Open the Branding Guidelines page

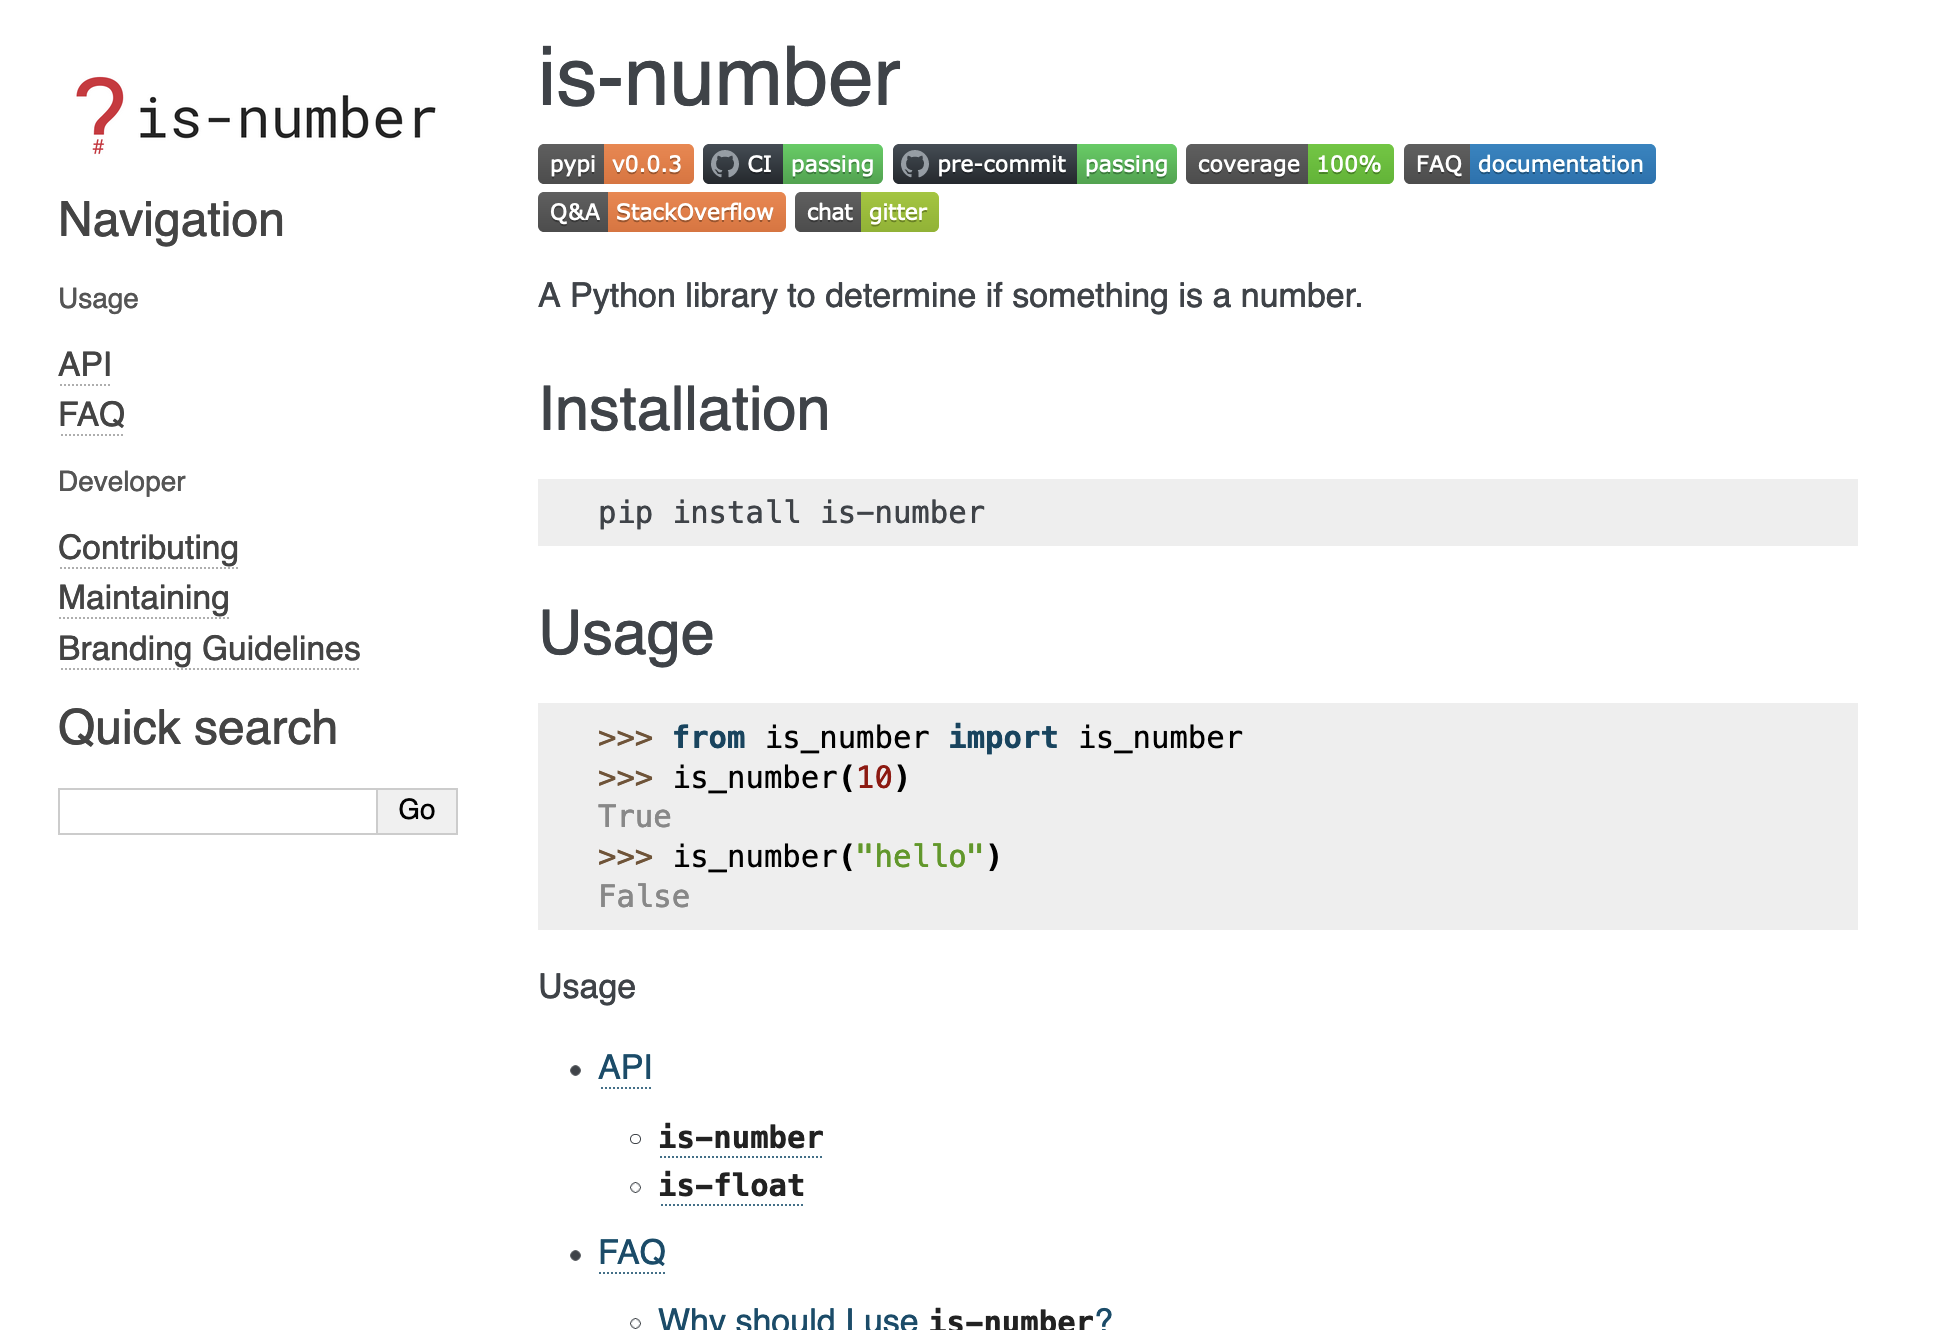point(208,649)
